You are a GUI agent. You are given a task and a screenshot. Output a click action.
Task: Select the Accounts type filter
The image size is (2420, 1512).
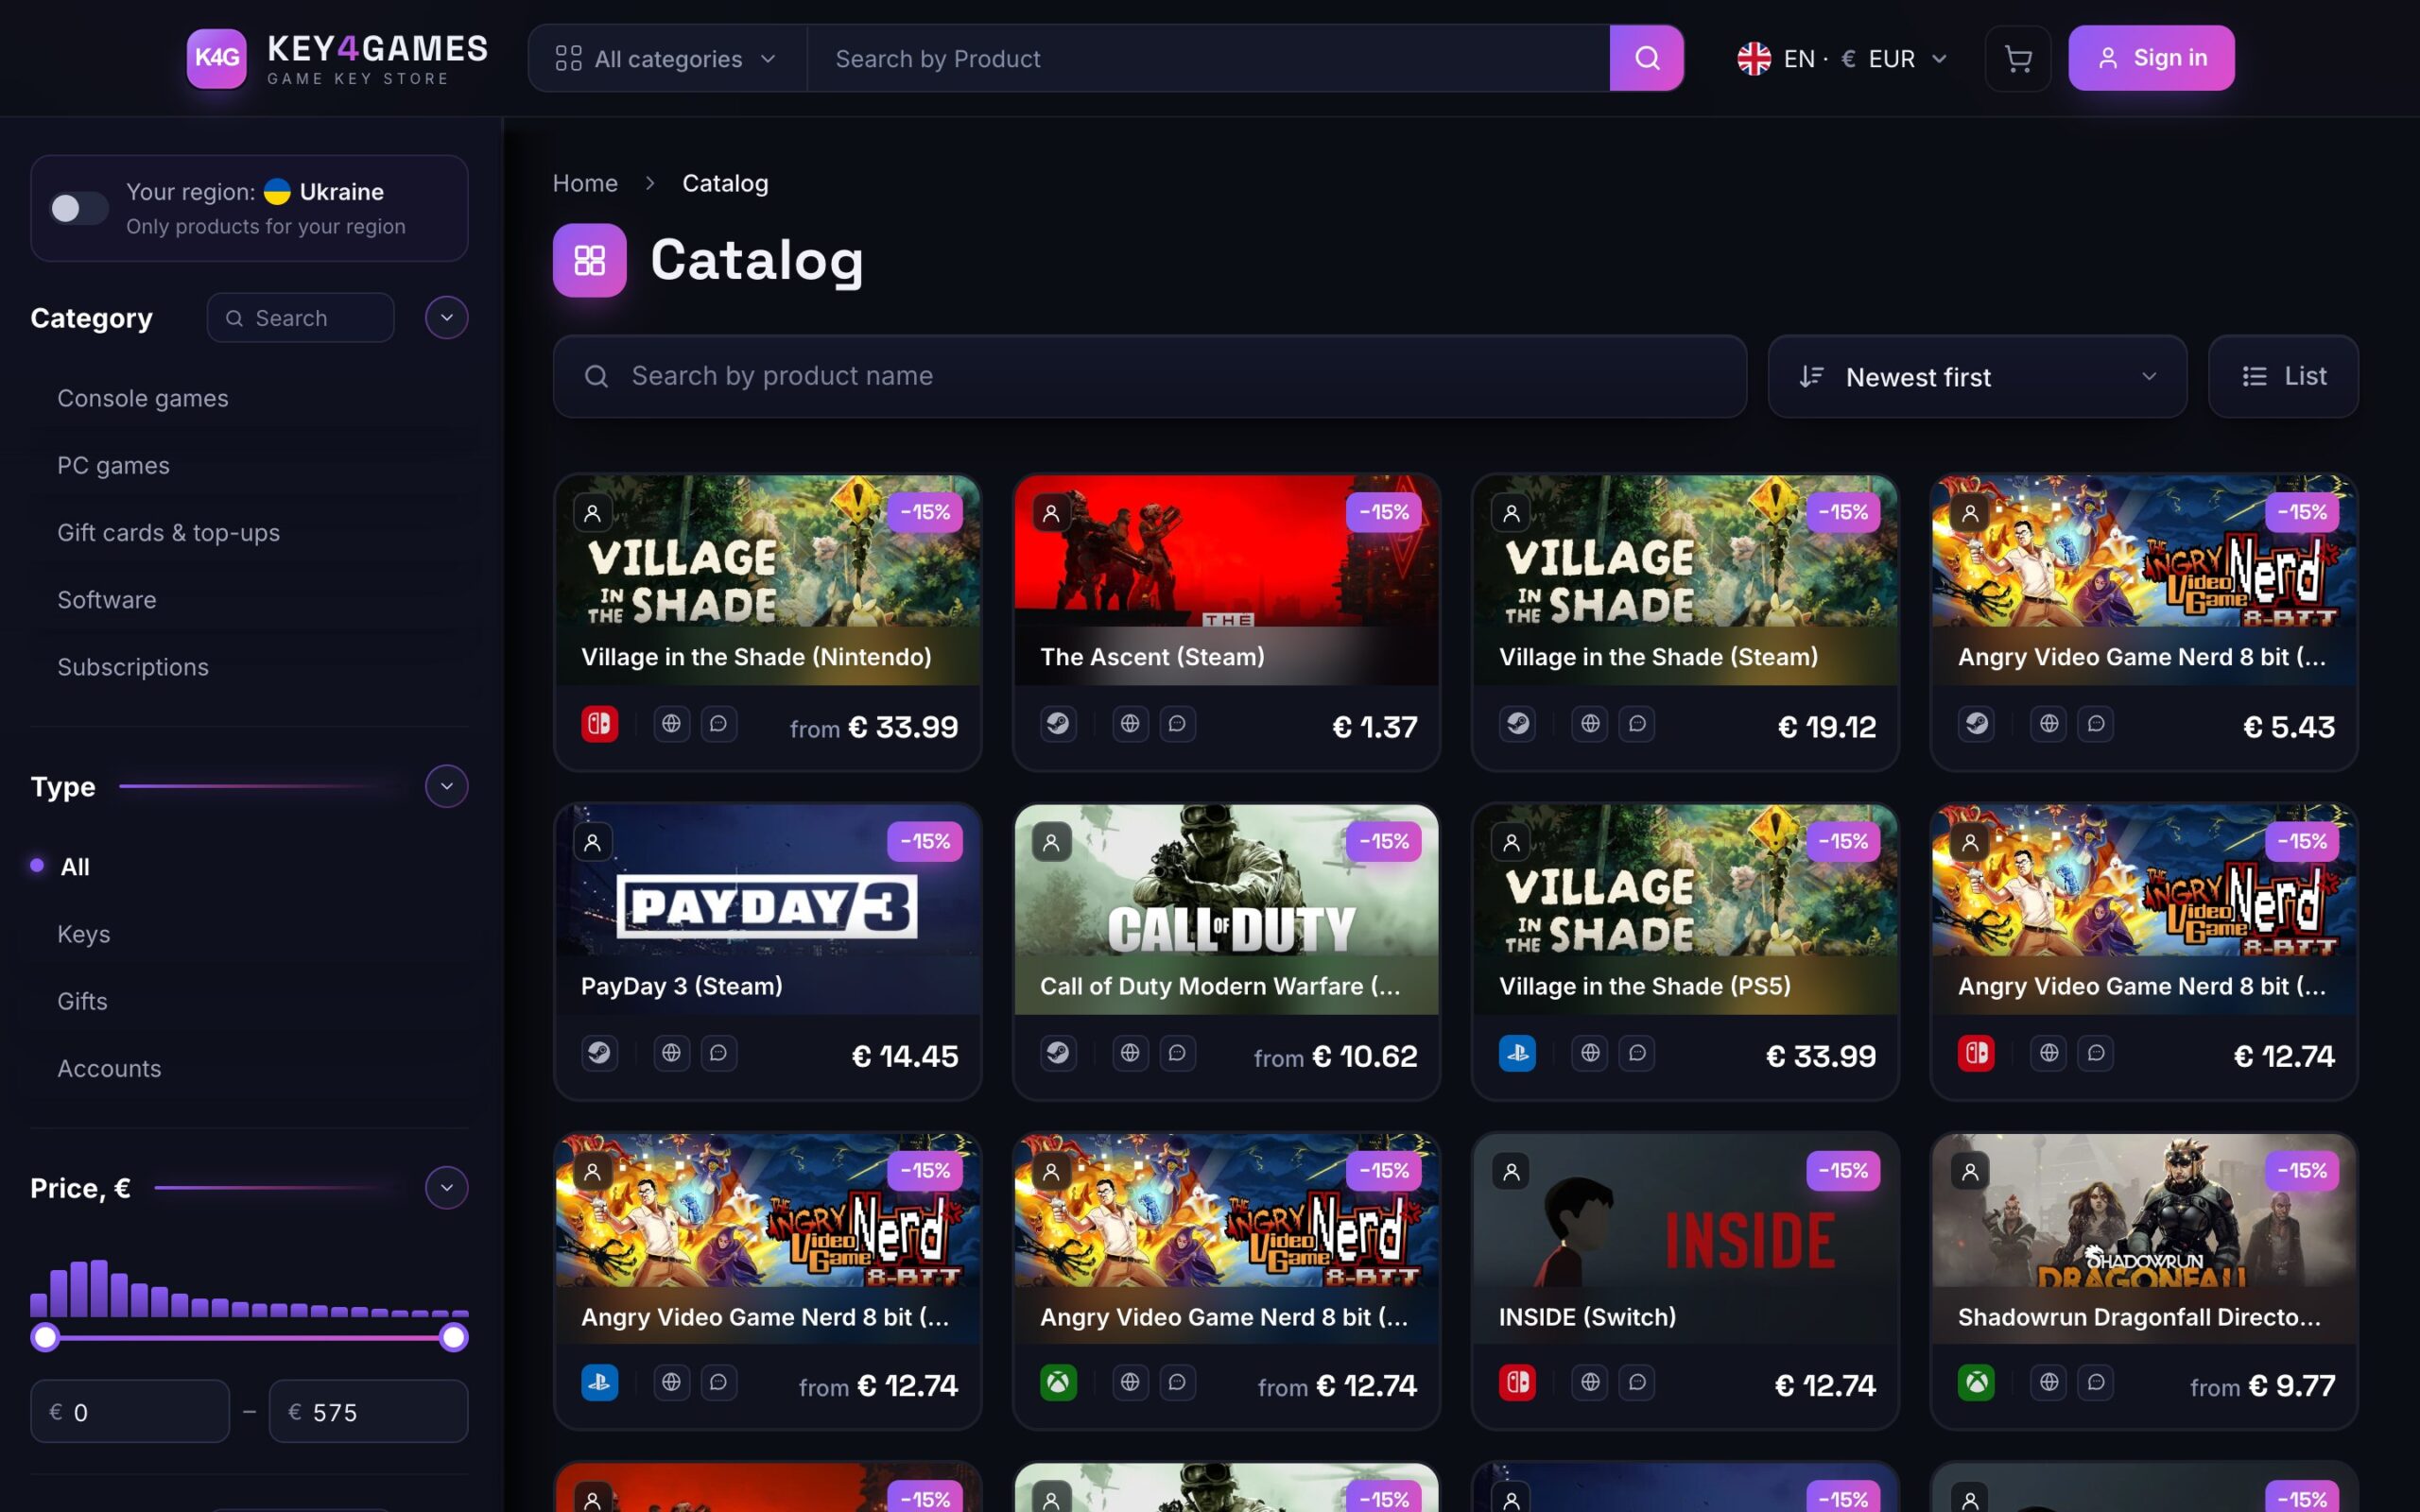click(109, 1068)
